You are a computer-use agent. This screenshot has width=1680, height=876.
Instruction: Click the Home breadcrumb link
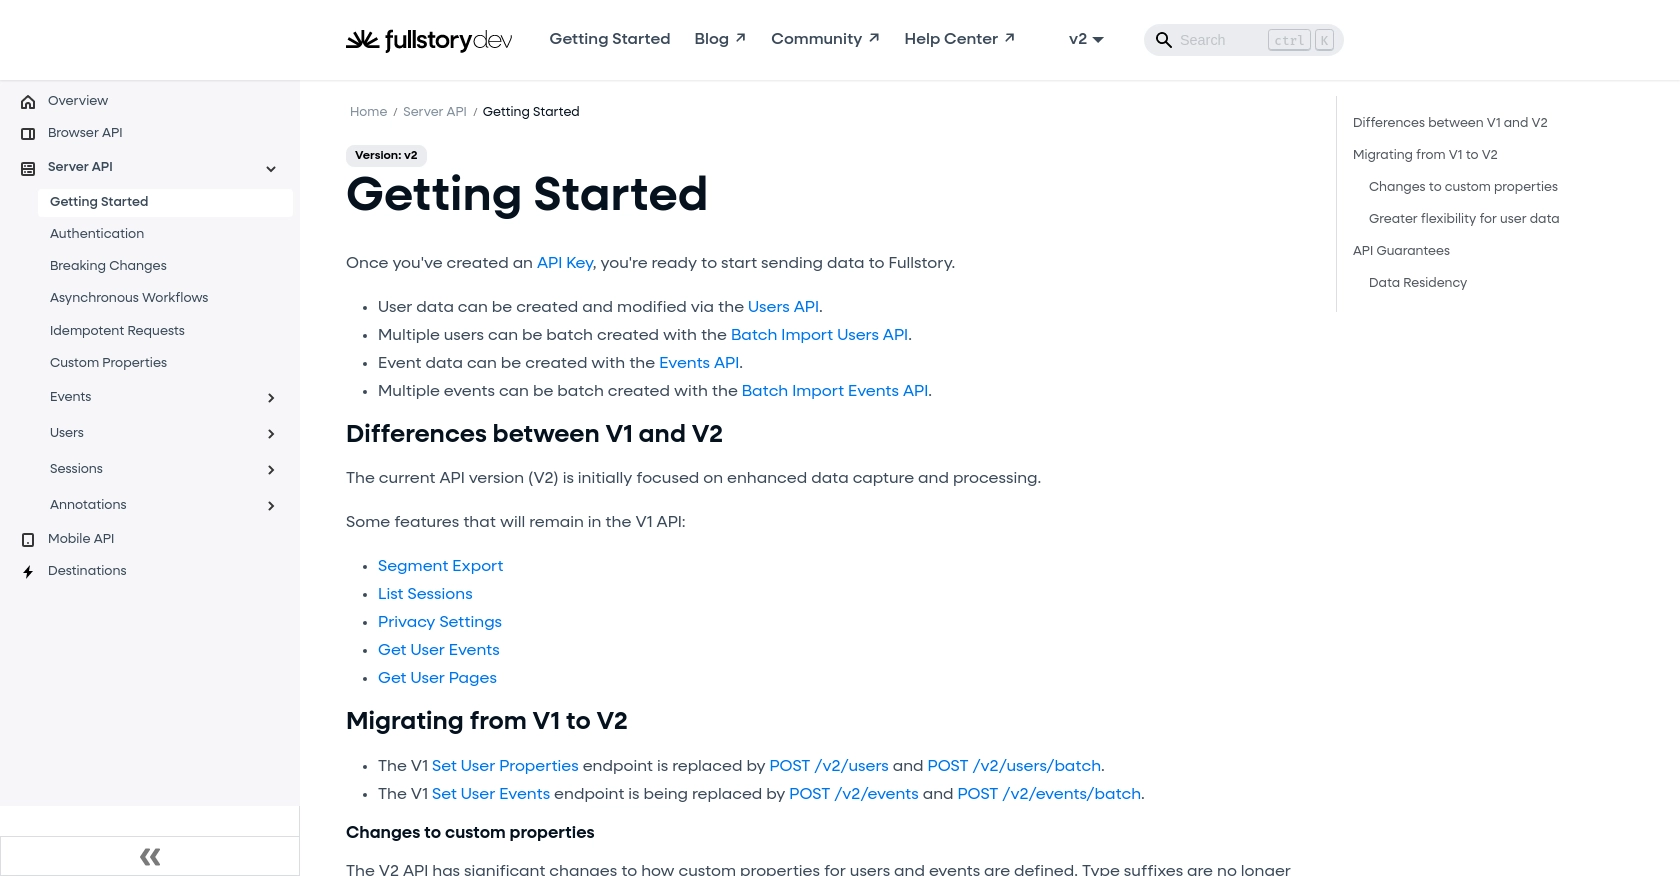(x=368, y=112)
